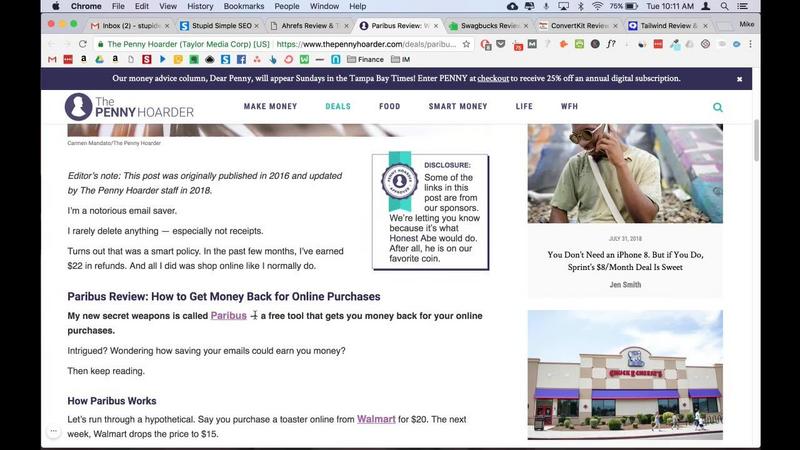Open the red S bookmark icon
The width and height of the screenshot is (800, 450).
click(x=147, y=59)
